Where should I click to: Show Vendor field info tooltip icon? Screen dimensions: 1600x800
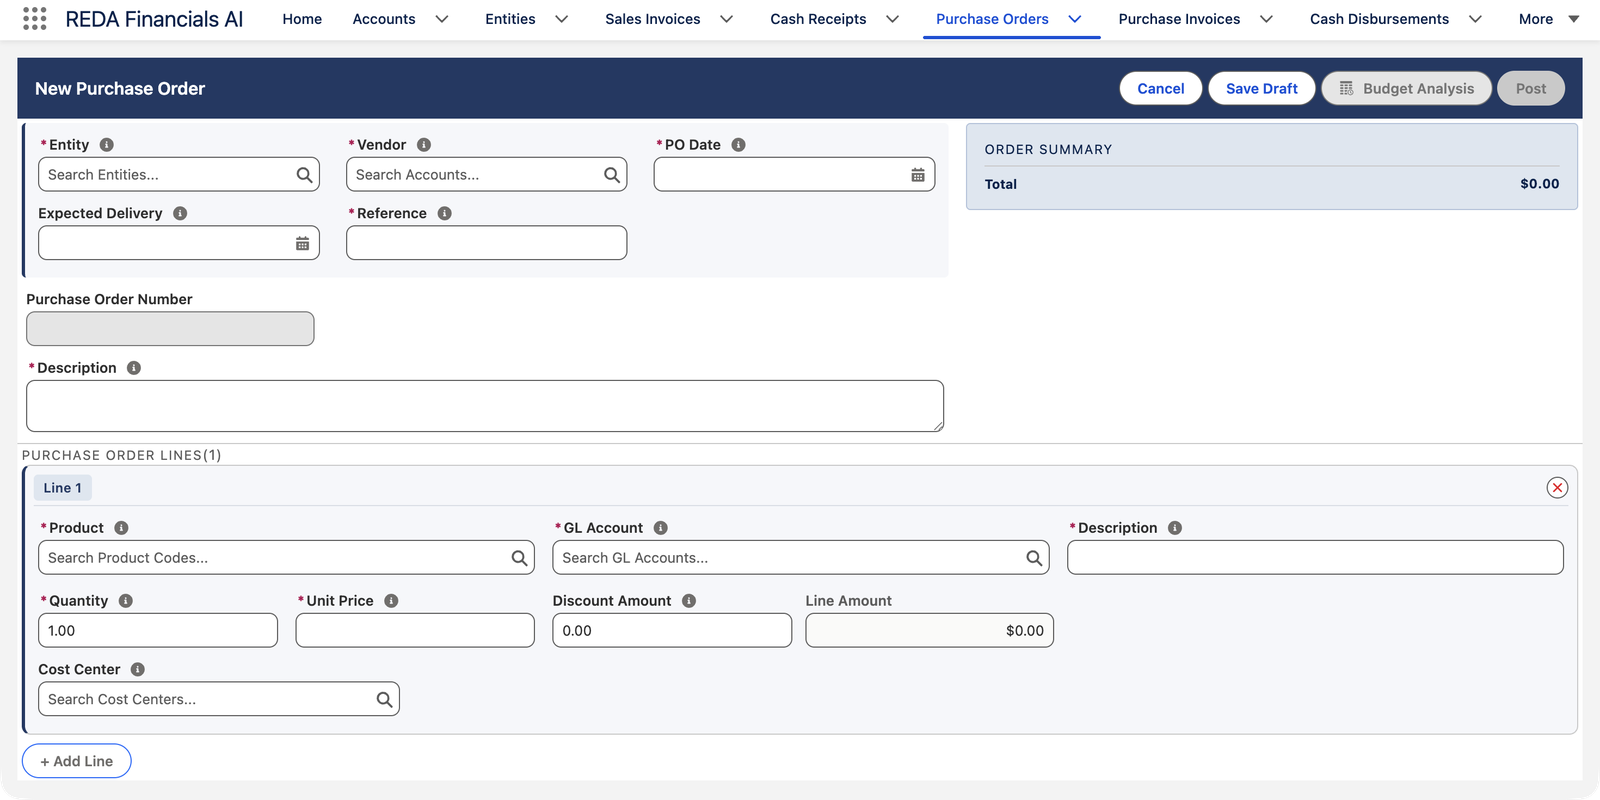pyautogui.click(x=424, y=145)
